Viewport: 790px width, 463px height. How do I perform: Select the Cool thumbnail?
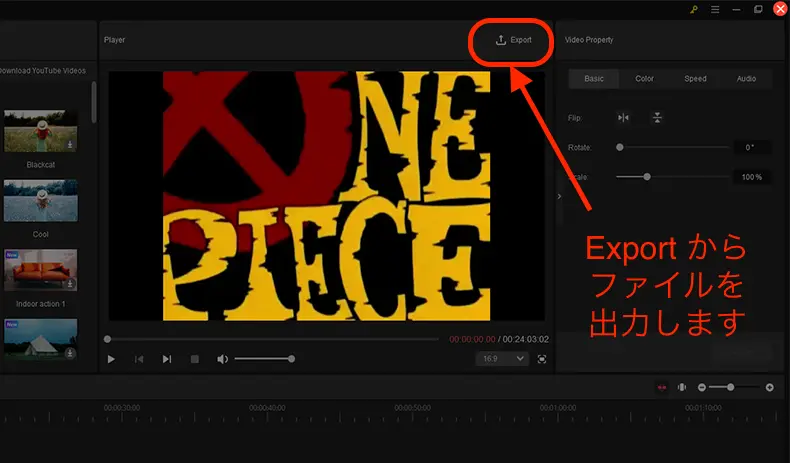coord(41,201)
